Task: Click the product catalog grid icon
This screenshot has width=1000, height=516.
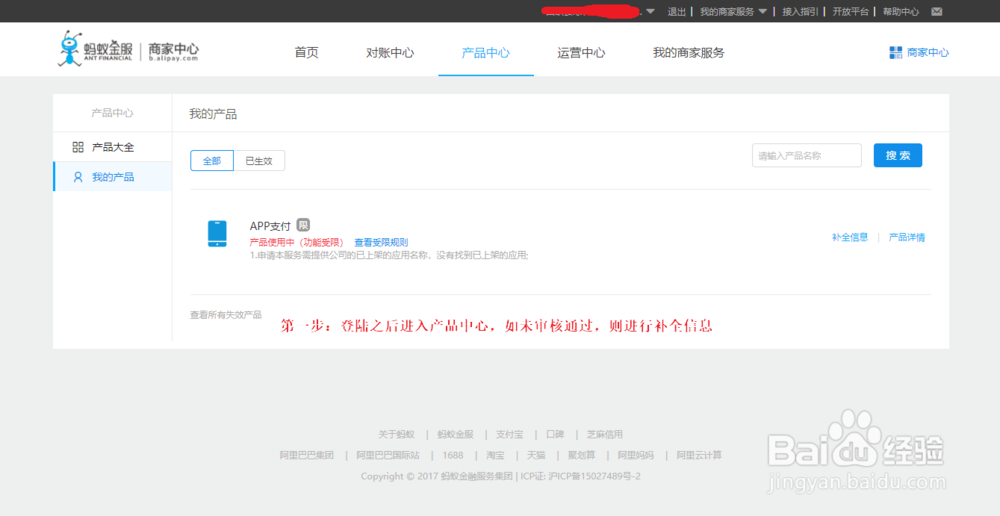Action: click(78, 147)
